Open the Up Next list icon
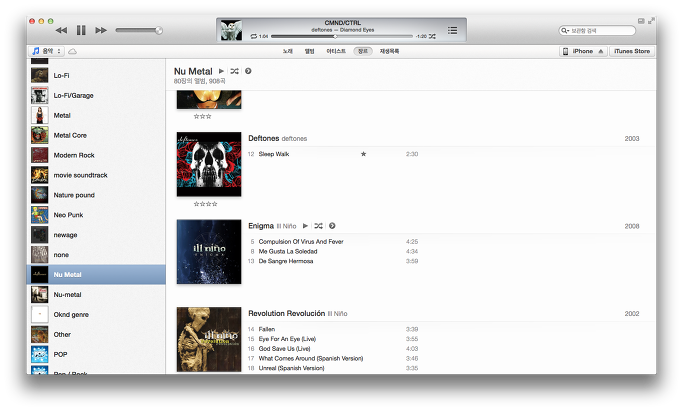 click(x=453, y=30)
